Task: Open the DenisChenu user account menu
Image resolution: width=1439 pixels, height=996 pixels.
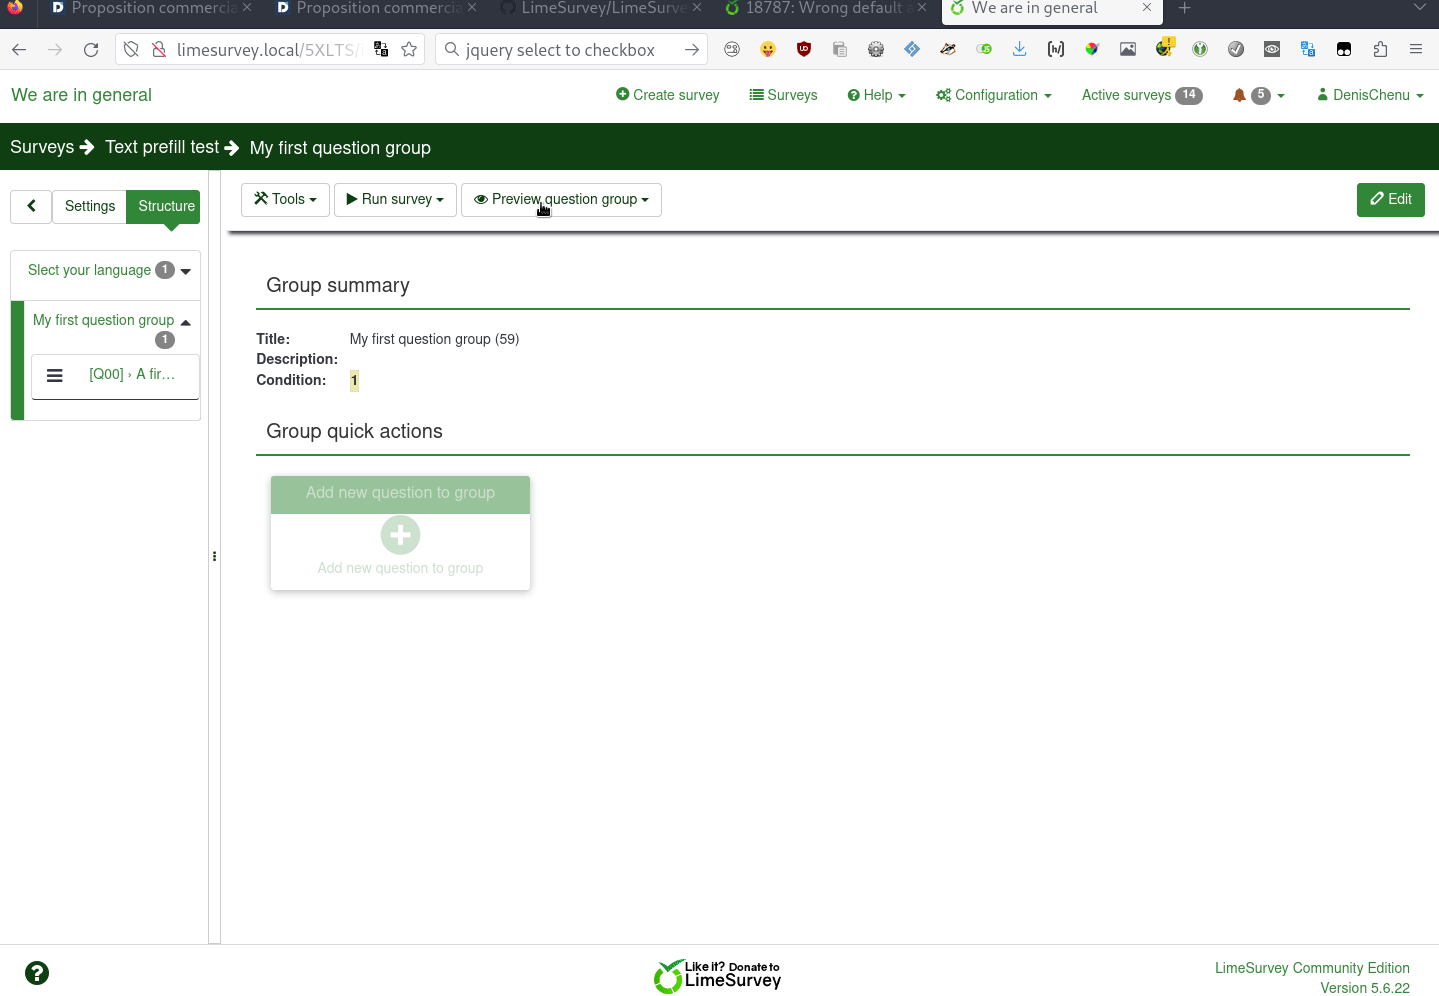Action: click(x=1370, y=95)
